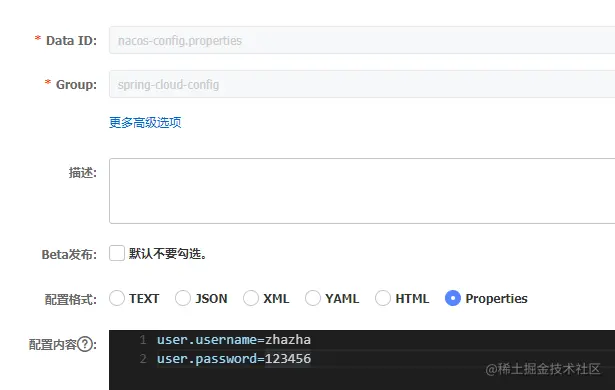Viewport: 615px width, 390px height.
Task: Open the 更多高级选项 link
Action: [145, 122]
